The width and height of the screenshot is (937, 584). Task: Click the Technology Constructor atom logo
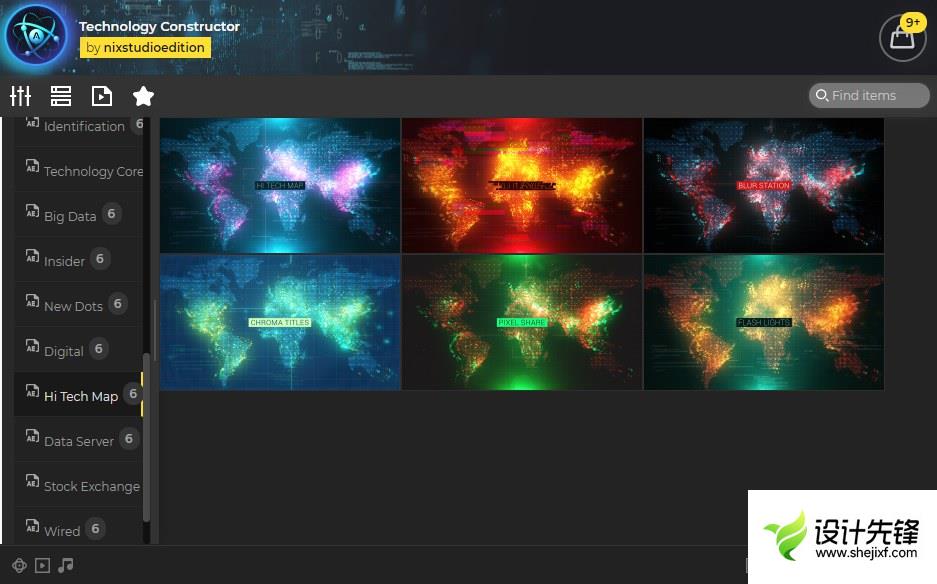tap(36, 36)
